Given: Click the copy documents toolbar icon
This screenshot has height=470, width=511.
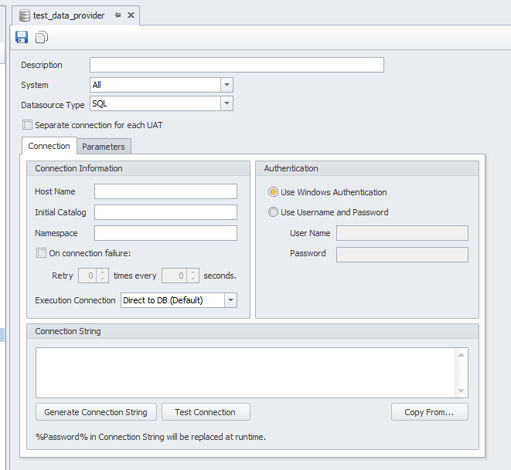Looking at the screenshot, I should pos(42,37).
